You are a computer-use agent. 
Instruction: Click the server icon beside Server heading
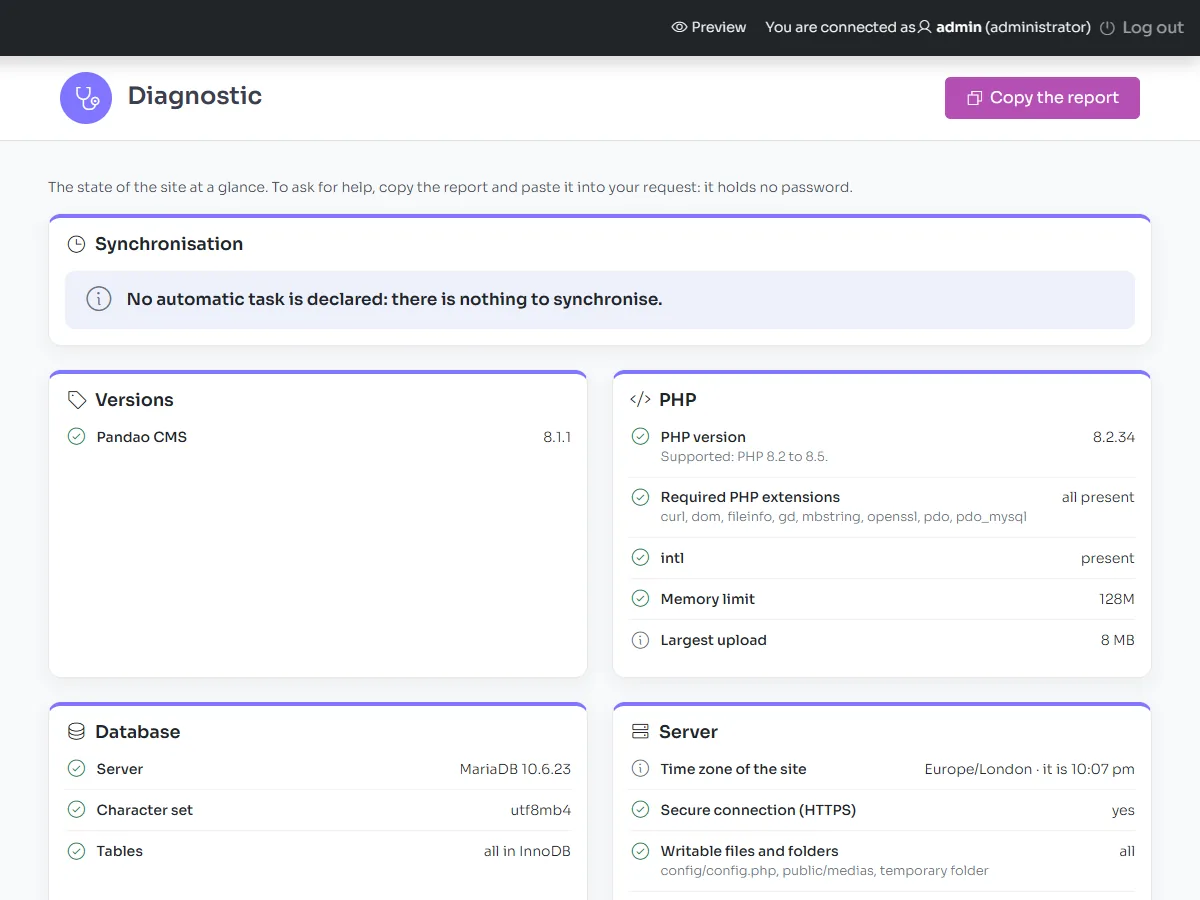pyautogui.click(x=640, y=732)
